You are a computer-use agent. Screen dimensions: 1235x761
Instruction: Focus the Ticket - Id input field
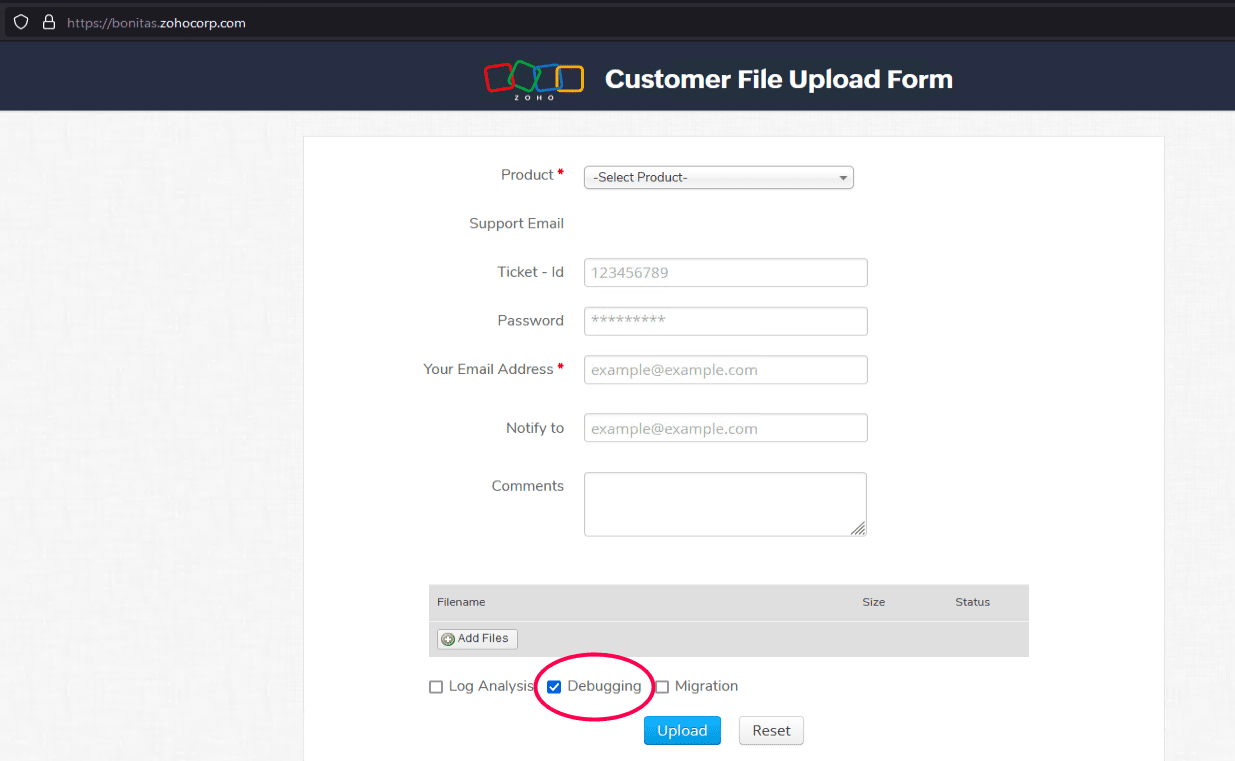725,273
